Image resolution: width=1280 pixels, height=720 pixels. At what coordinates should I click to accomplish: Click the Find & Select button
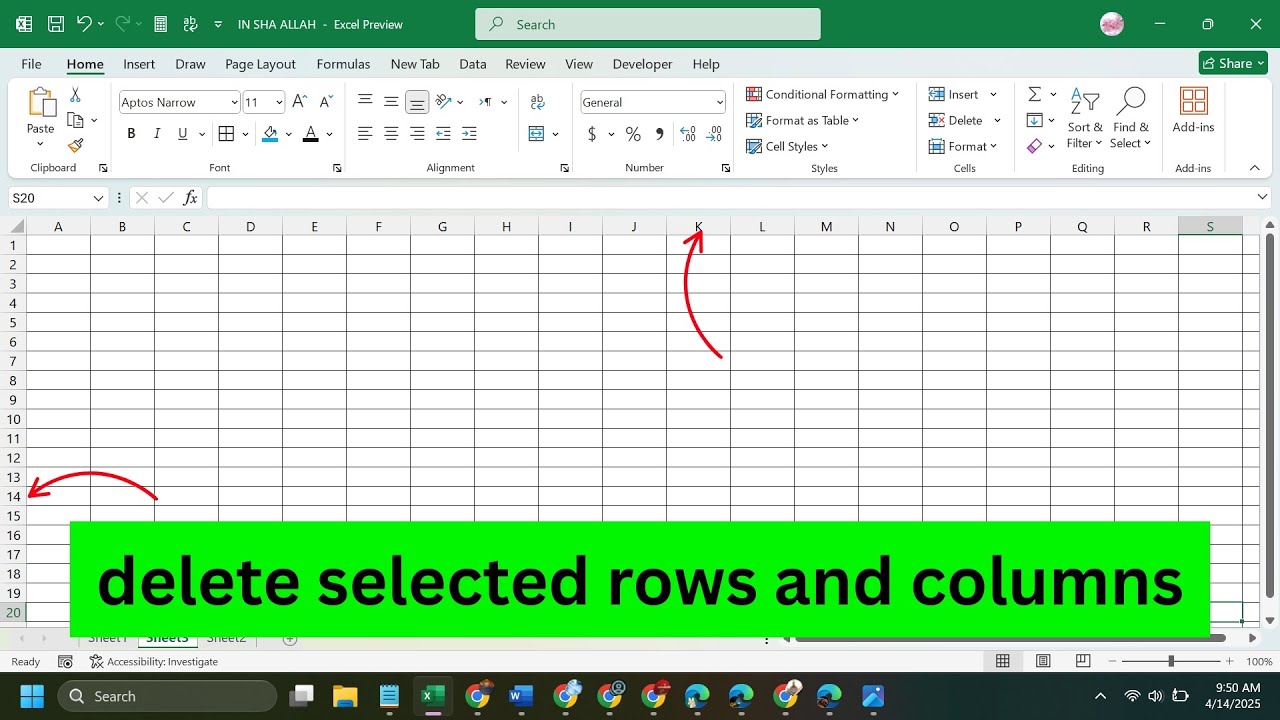tap(1131, 118)
